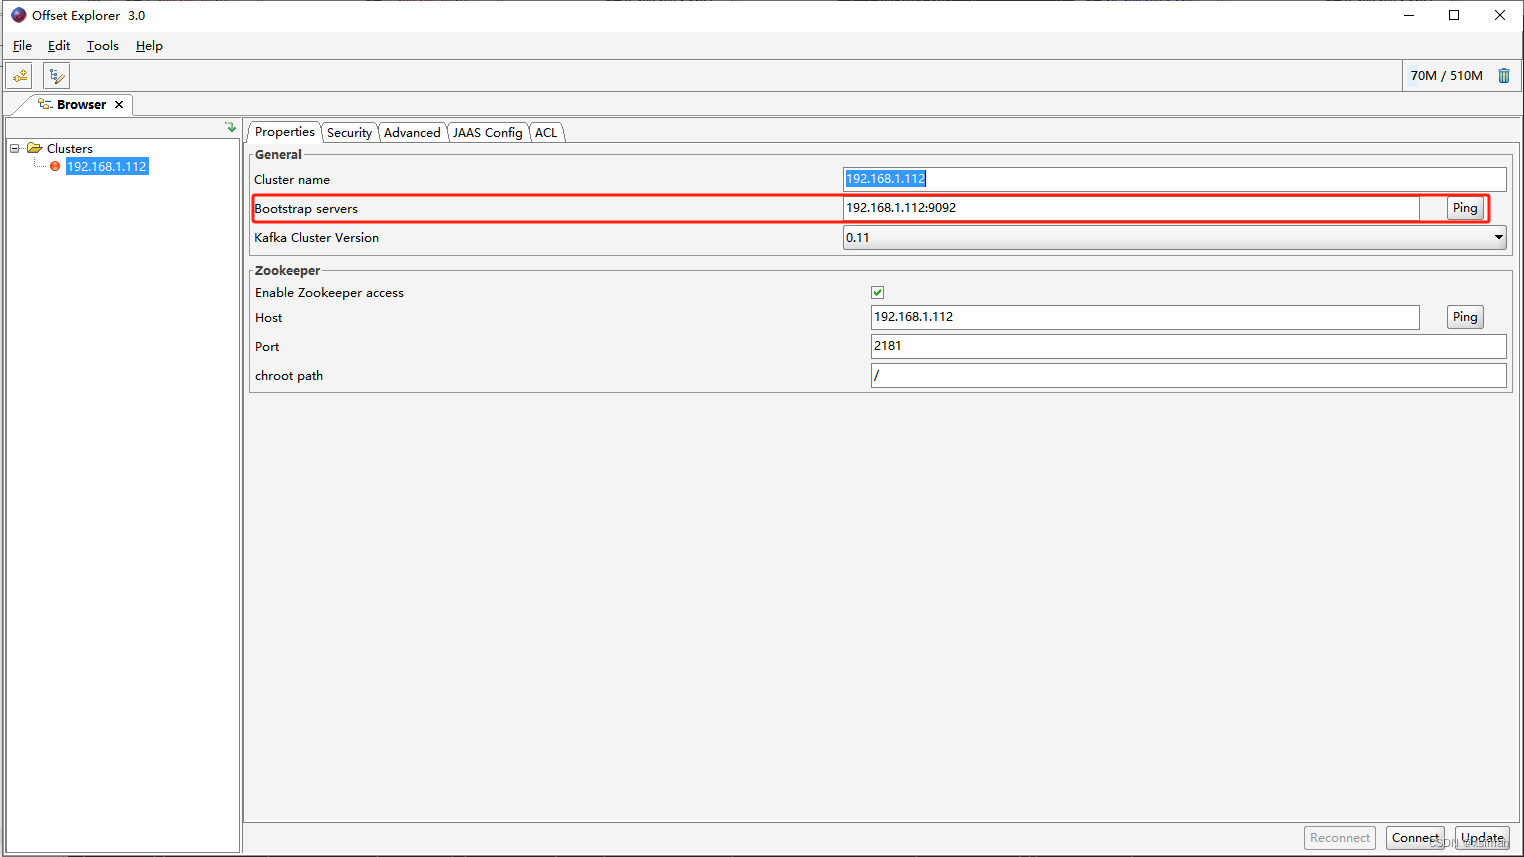Click the green refresh arrow in the browser panel
Screen dimensions: 1524x857
[x=231, y=127]
